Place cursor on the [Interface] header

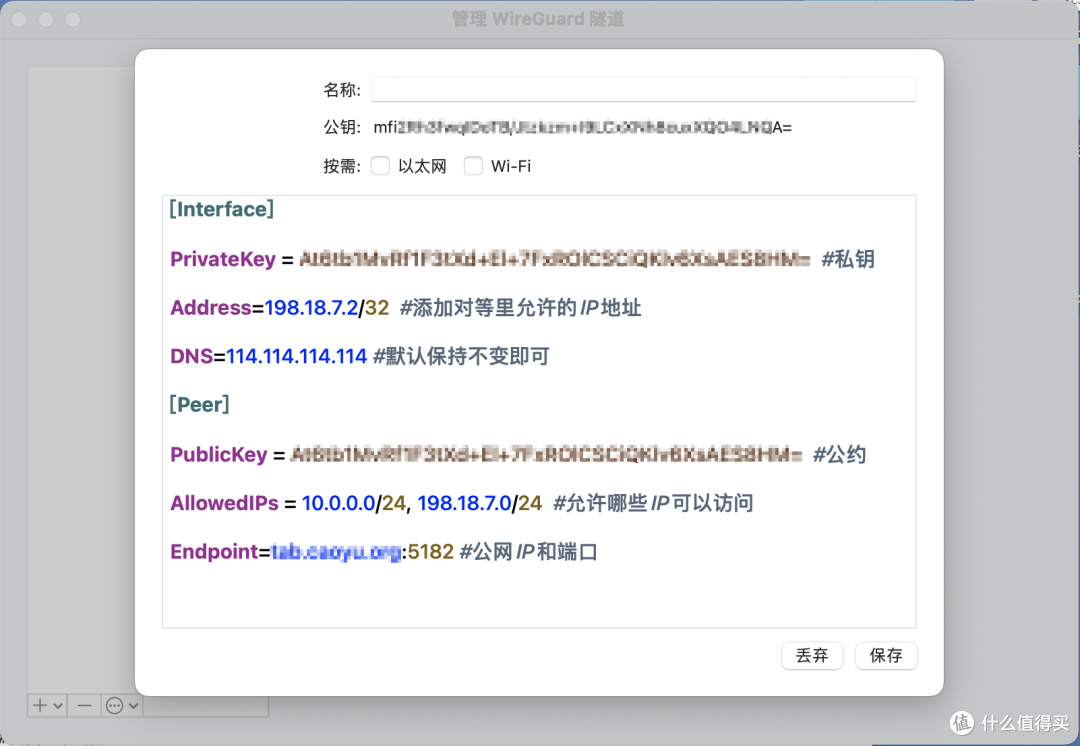click(x=221, y=209)
